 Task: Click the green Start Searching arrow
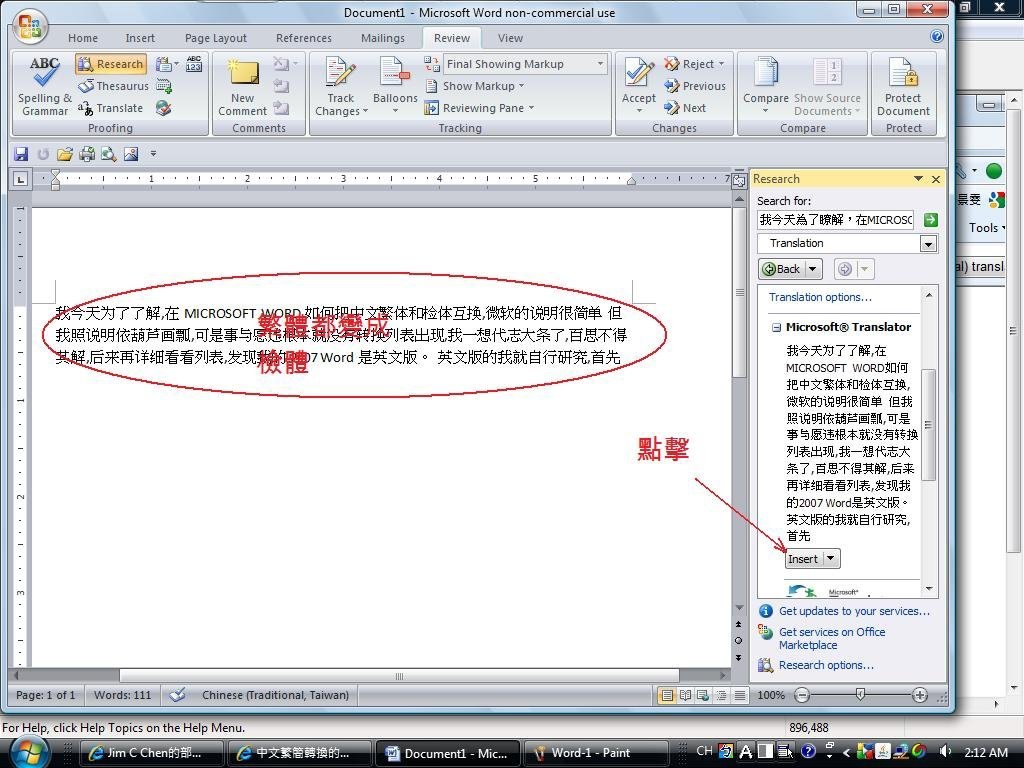931,220
